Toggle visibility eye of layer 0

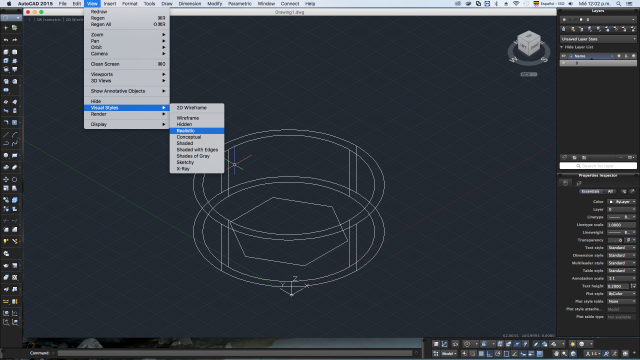(x=564, y=63)
